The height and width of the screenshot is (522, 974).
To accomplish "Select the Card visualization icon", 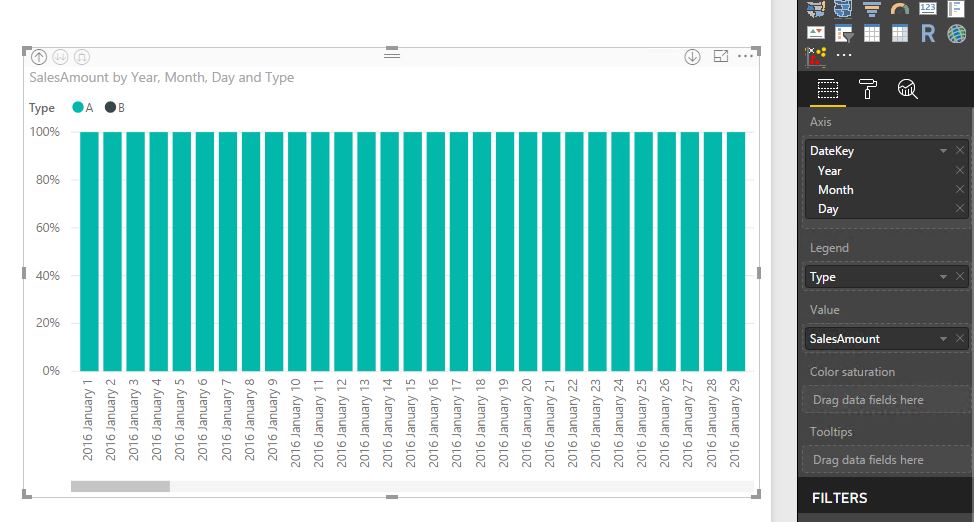I will point(927,8).
